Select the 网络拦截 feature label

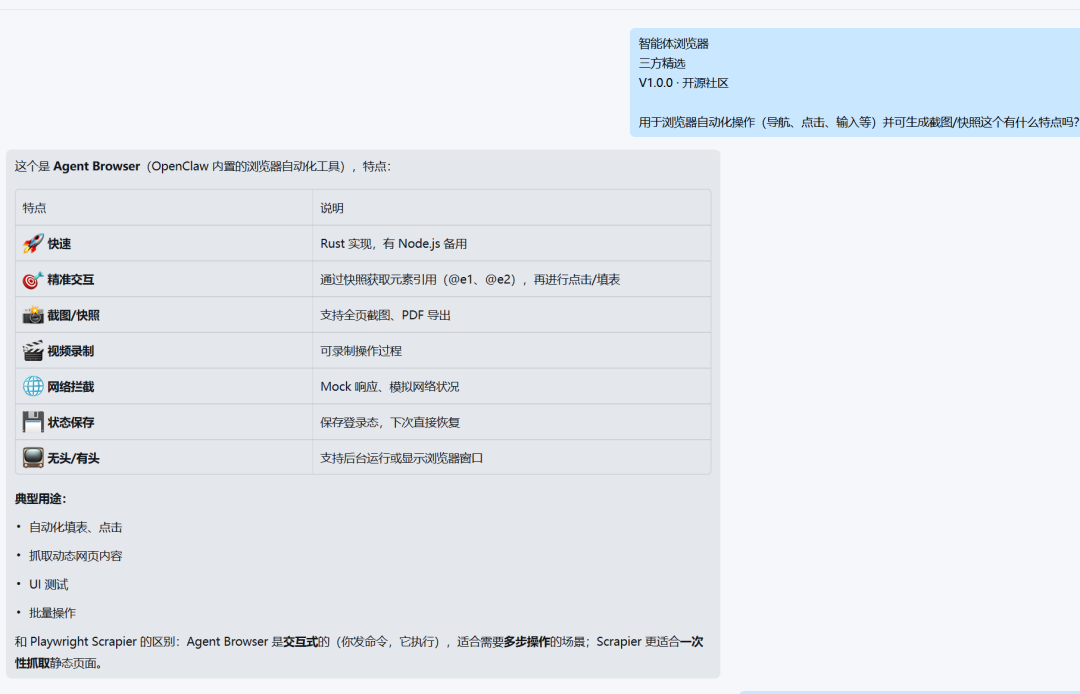coord(71,387)
